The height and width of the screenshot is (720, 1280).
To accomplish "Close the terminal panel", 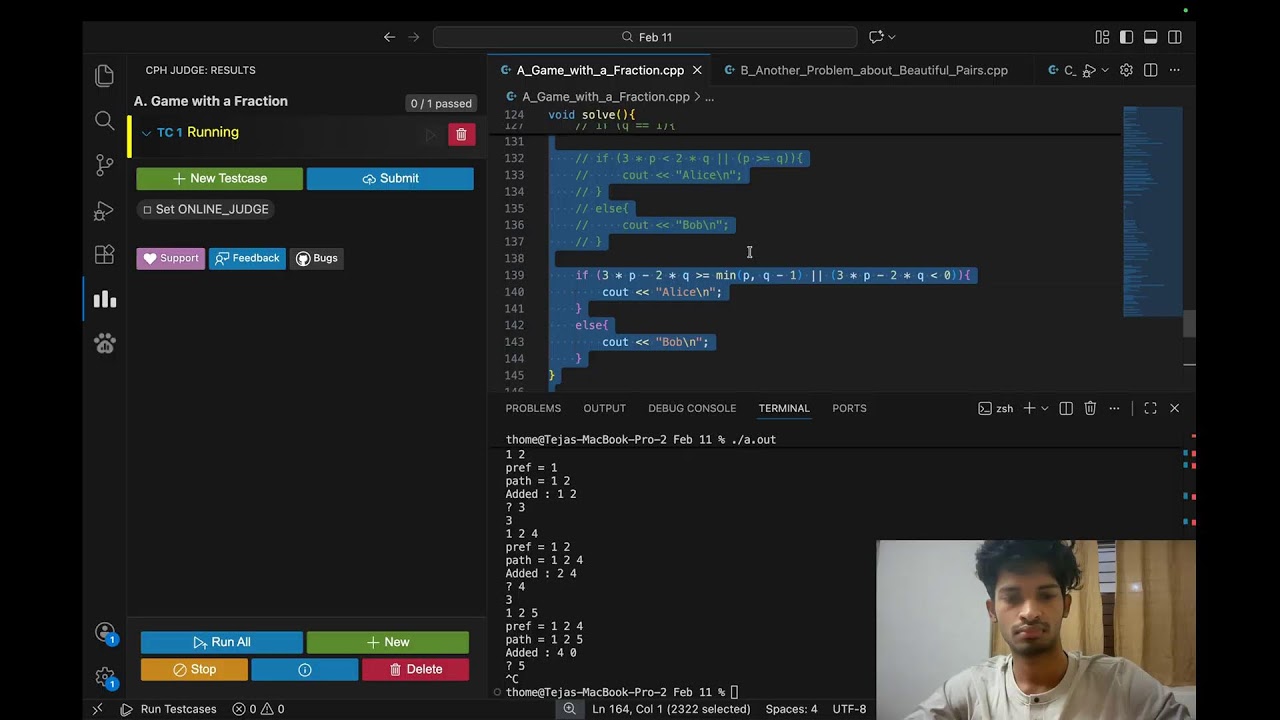I will point(1175,408).
